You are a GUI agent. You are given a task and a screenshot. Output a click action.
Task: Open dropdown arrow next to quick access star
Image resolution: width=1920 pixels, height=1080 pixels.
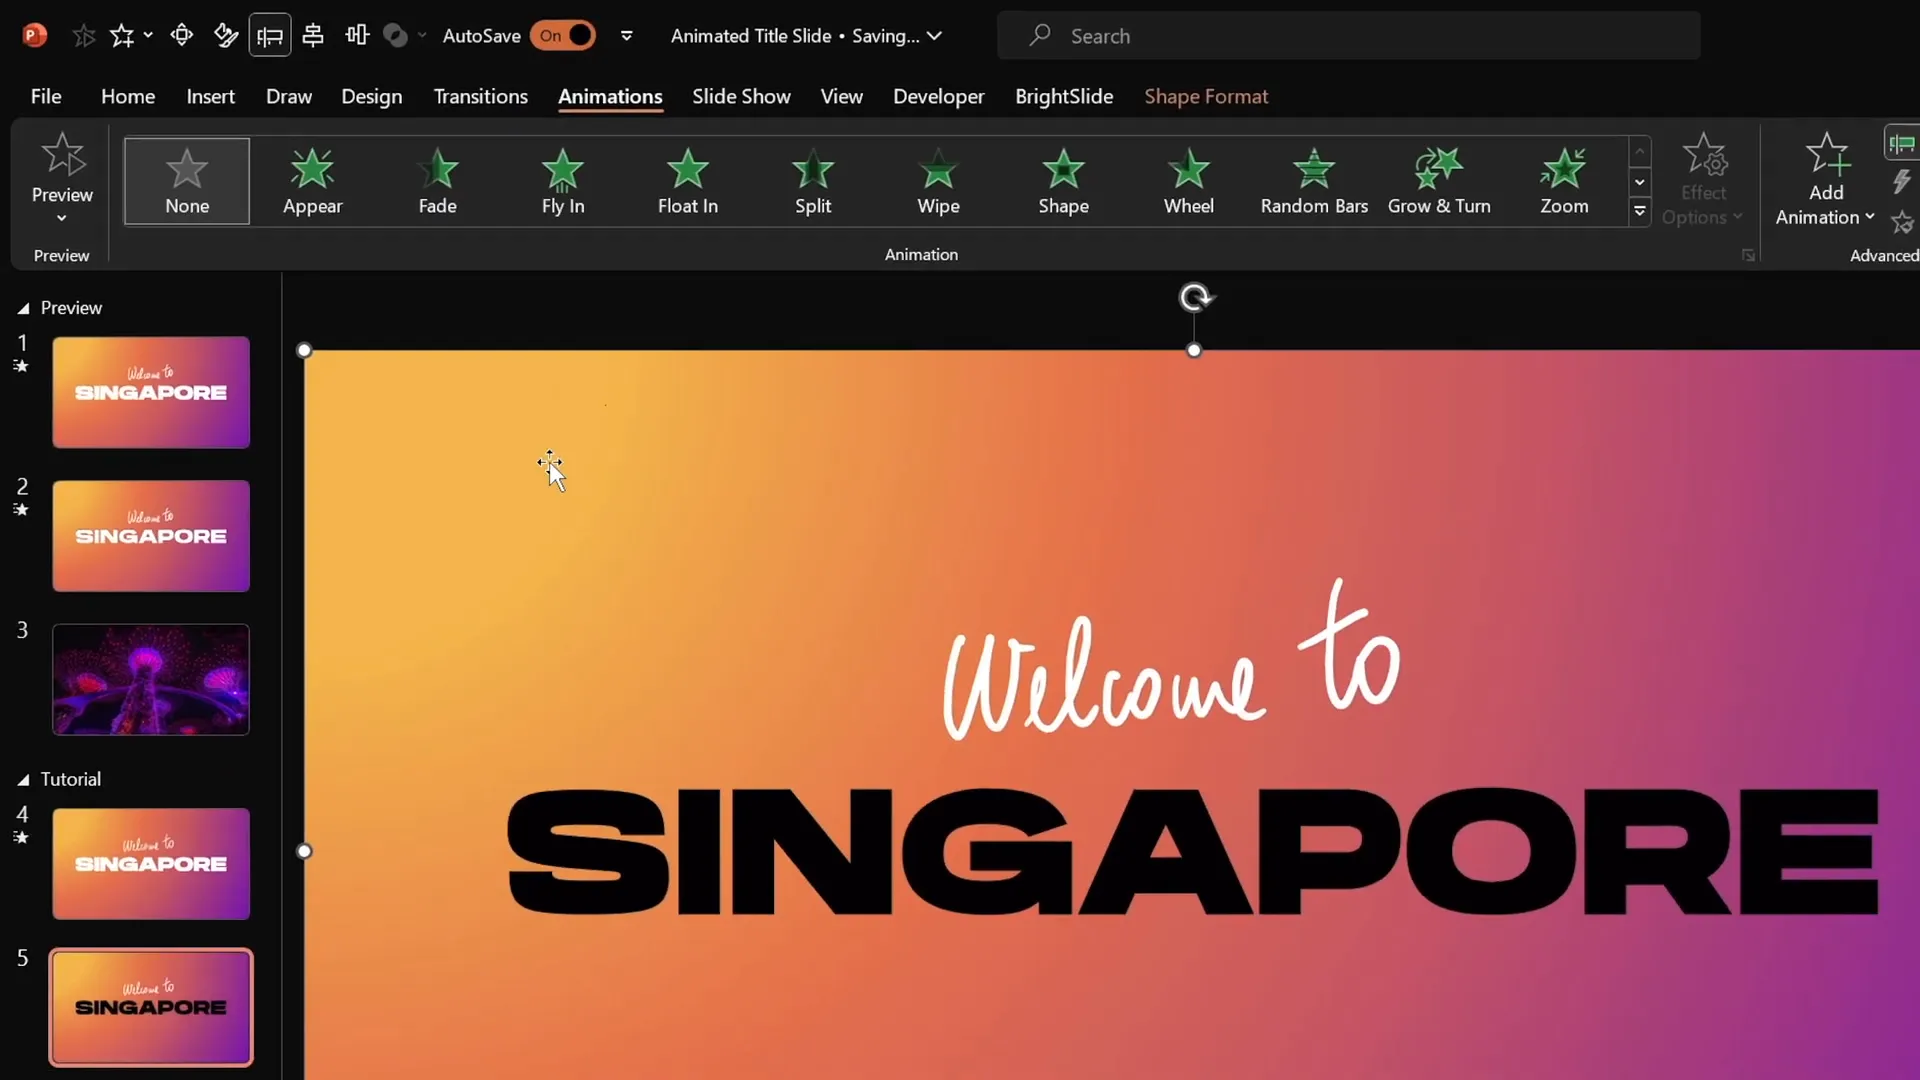pyautogui.click(x=148, y=36)
